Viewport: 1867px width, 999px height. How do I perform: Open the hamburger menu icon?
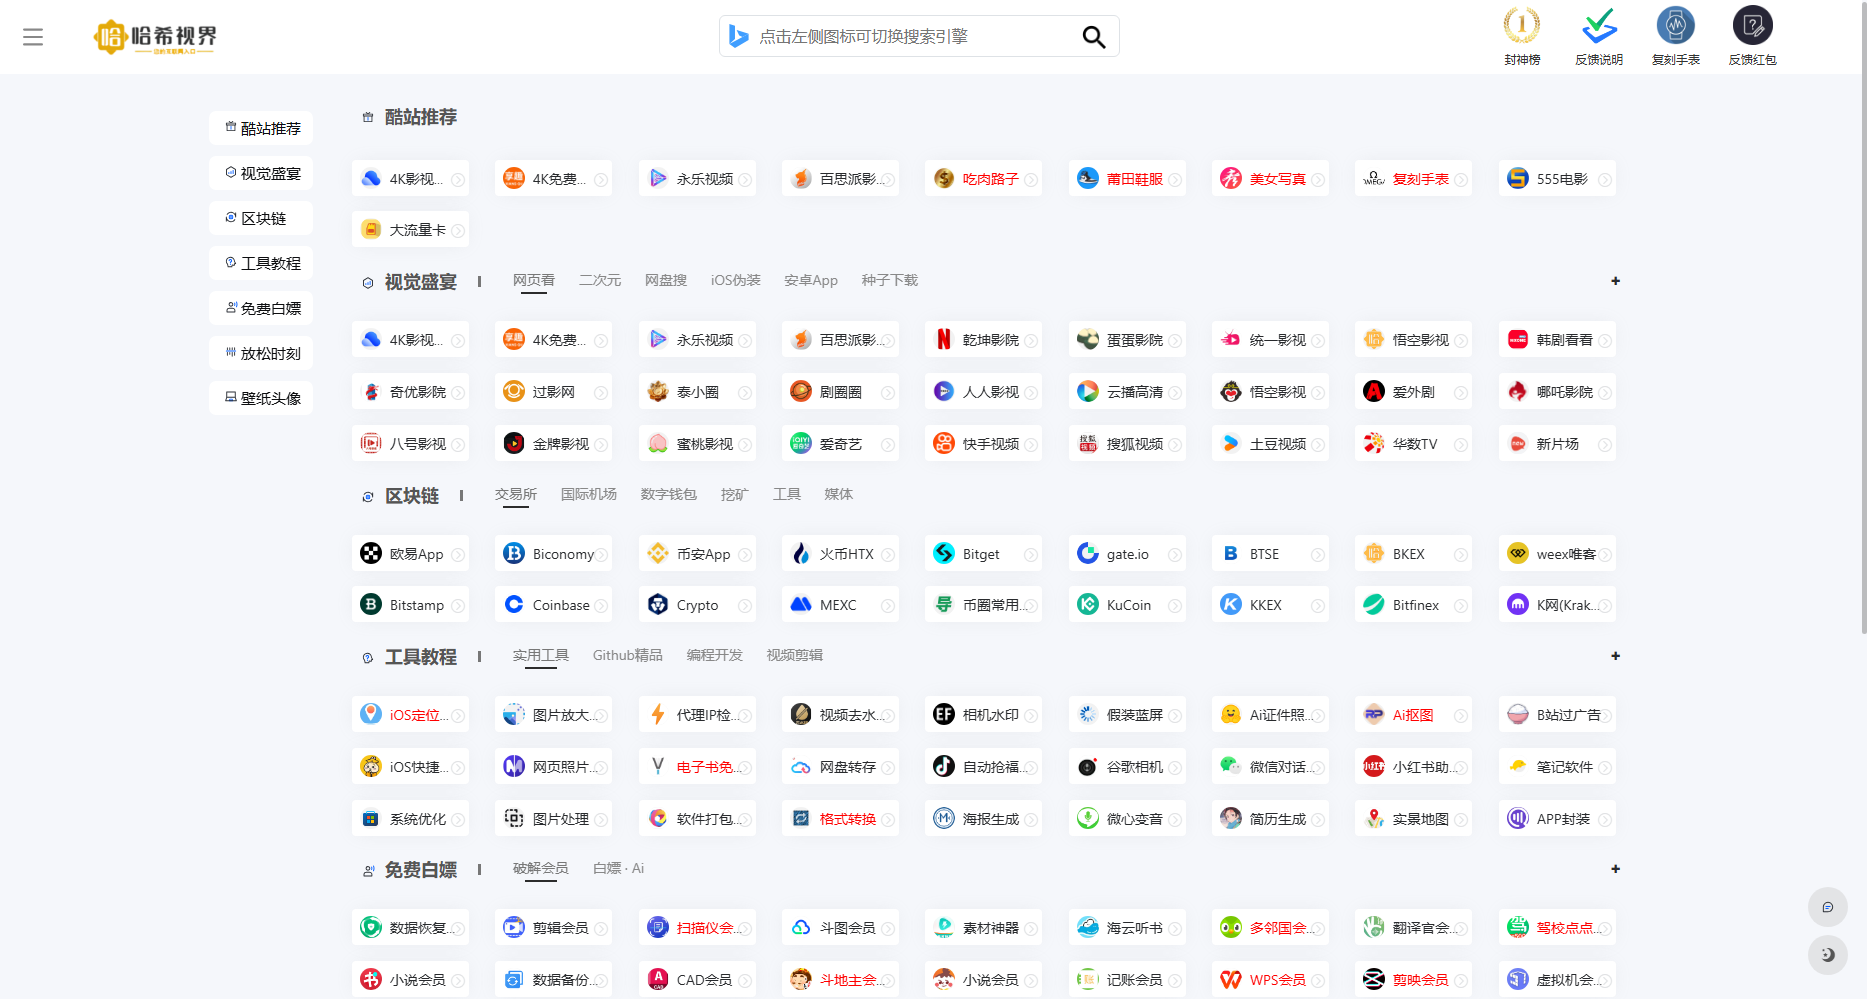33,37
